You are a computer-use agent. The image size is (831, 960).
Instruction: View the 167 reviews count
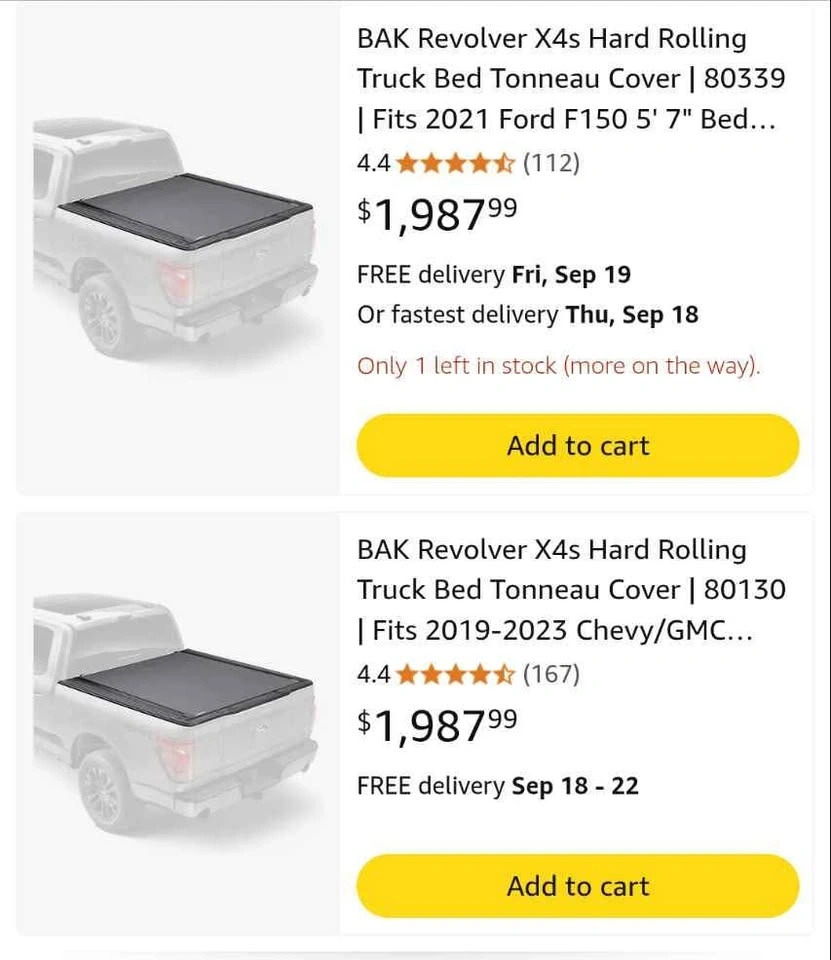click(551, 675)
